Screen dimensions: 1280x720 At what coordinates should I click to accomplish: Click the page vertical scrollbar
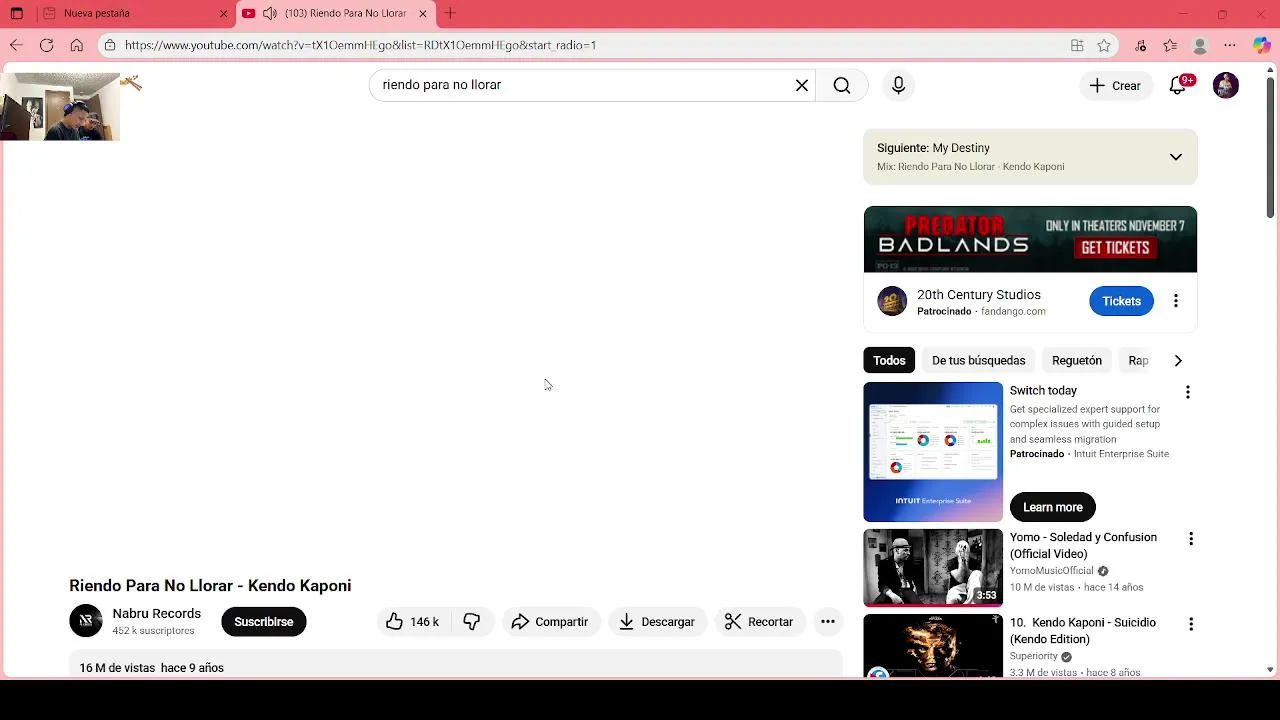tap(1271, 147)
